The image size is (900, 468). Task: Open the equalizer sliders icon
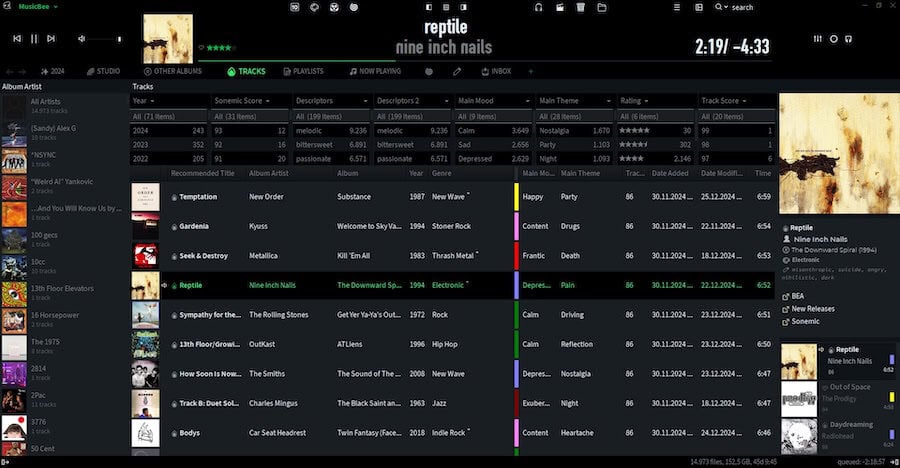817,38
